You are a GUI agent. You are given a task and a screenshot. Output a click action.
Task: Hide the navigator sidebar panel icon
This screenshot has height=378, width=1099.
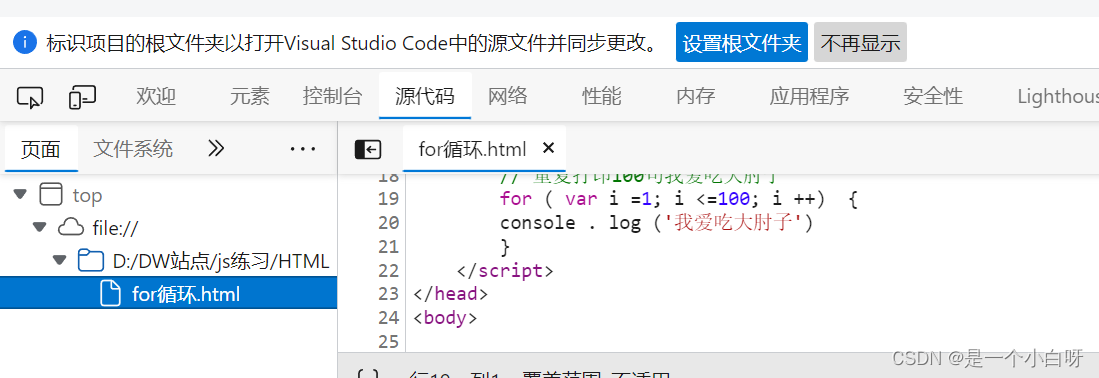pos(368,149)
